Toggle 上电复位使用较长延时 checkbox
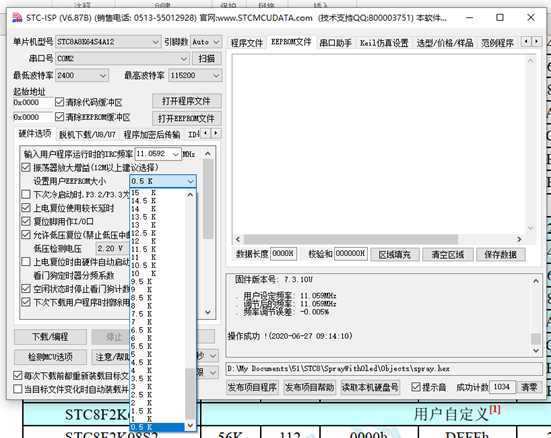The height and width of the screenshot is (438, 551). pyautogui.click(x=26, y=208)
